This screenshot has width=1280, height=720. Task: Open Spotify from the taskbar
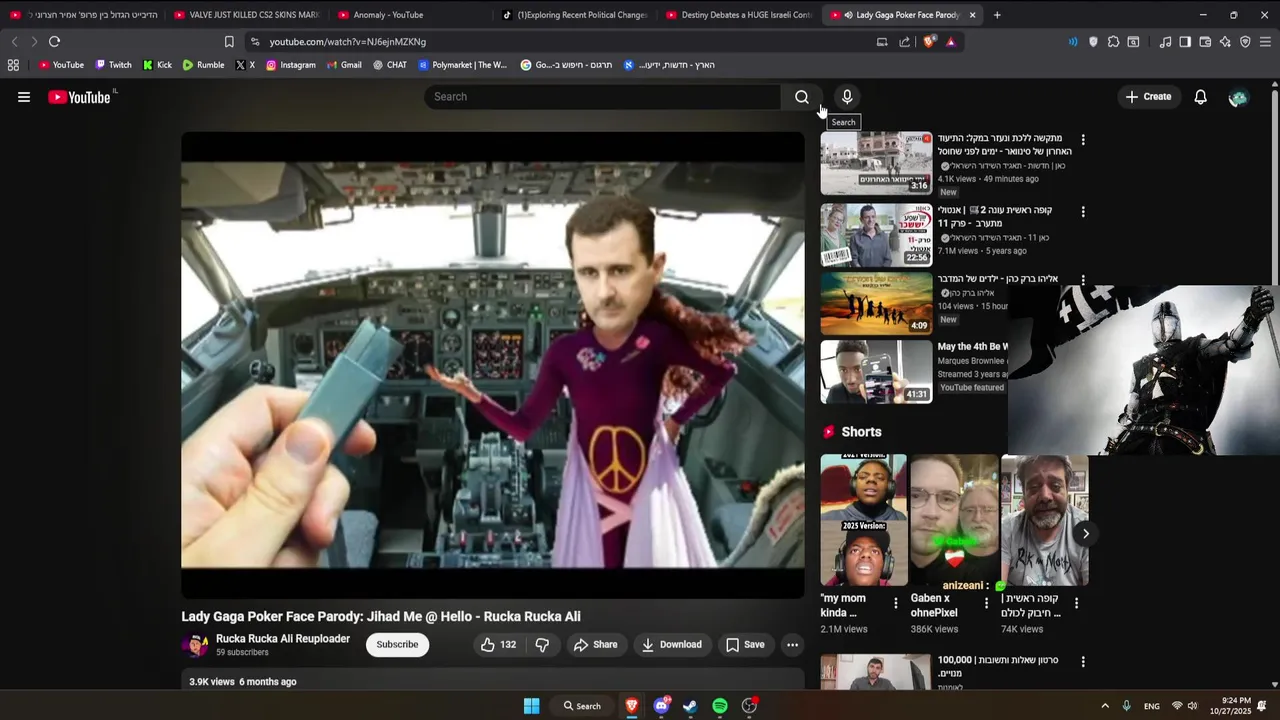tap(720, 706)
